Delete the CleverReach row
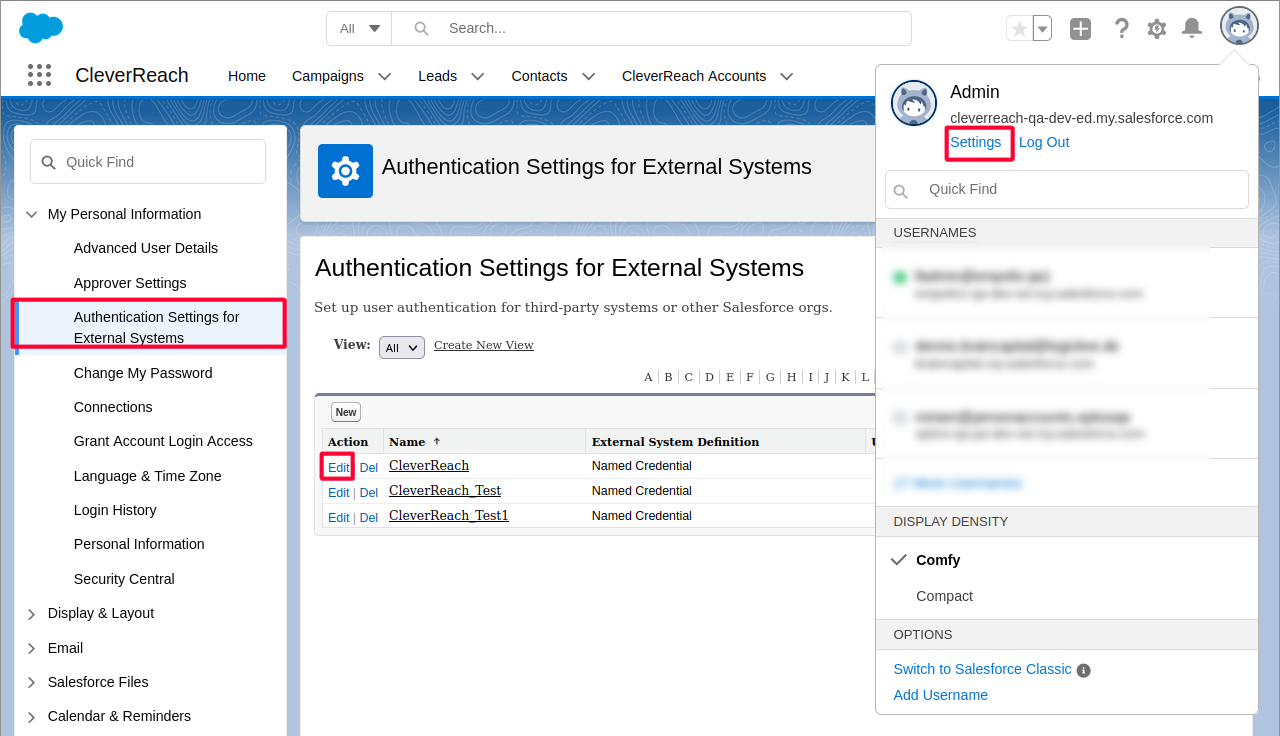Viewport: 1280px width, 736px height. pyautogui.click(x=369, y=467)
